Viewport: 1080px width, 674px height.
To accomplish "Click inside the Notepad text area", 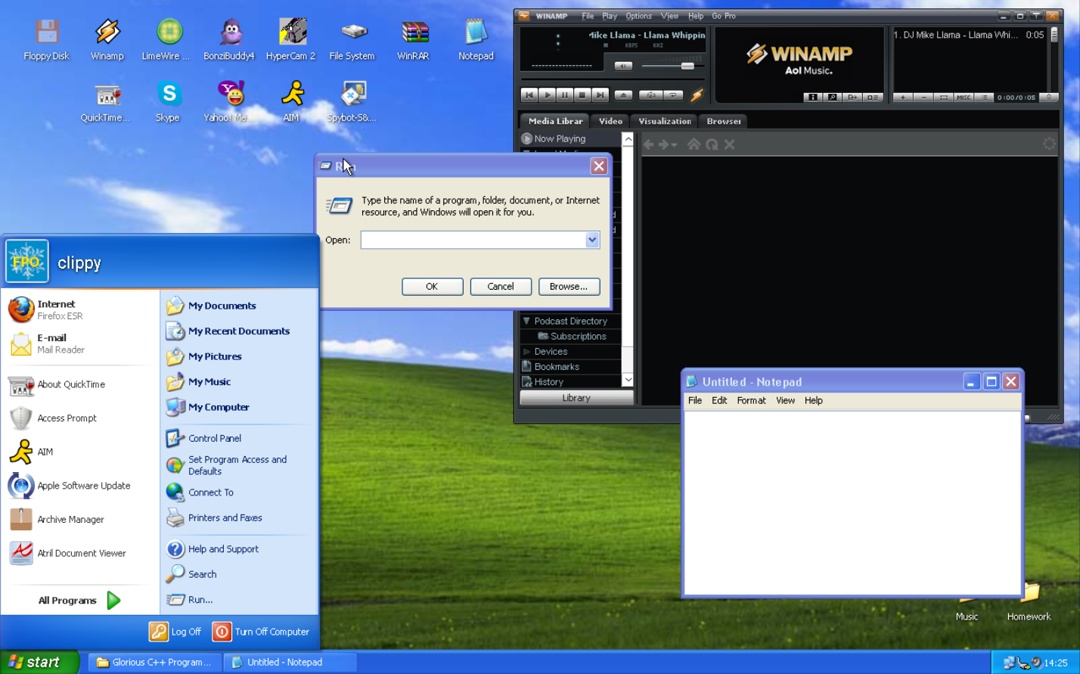I will [853, 503].
